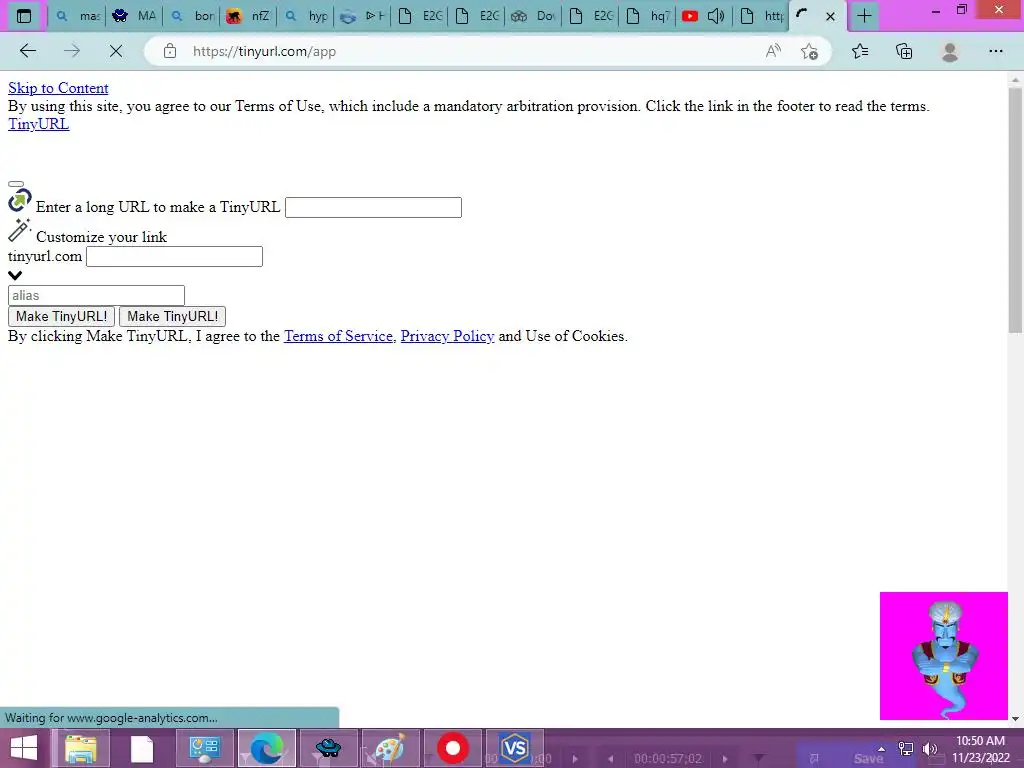The height and width of the screenshot is (768, 1024).
Task: Open a new browser tab
Action: 864,16
